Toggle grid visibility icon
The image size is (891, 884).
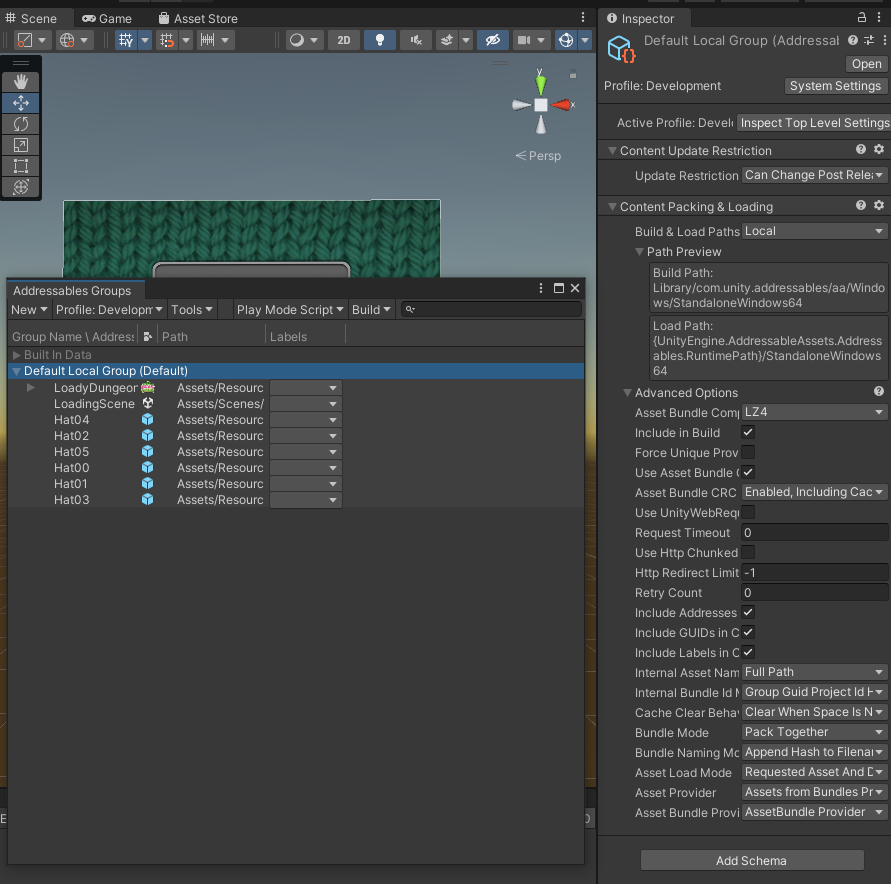(126, 40)
